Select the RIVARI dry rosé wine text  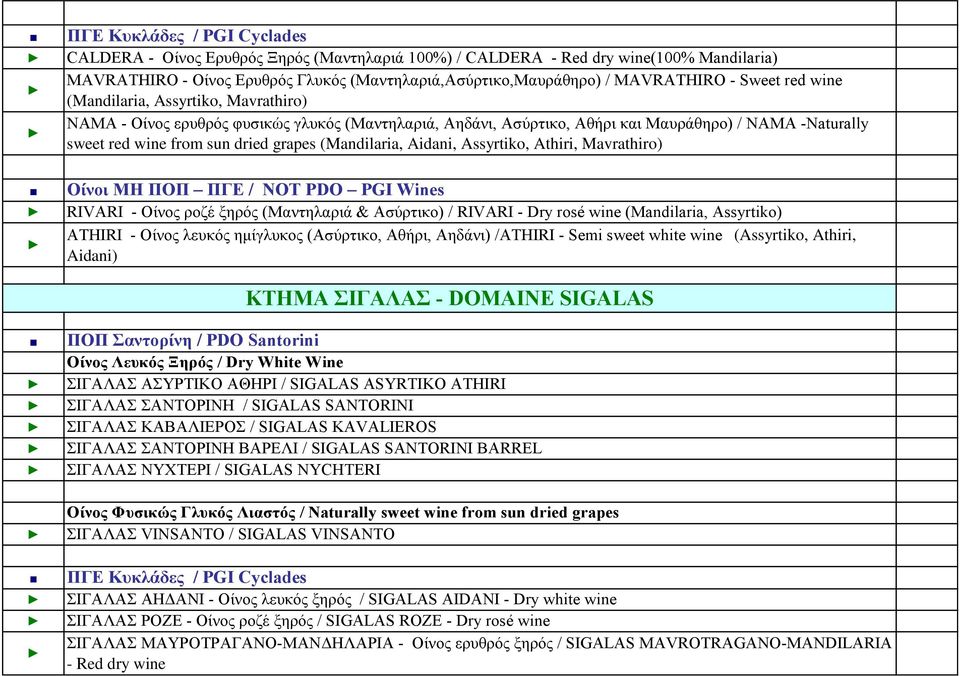tap(424, 212)
